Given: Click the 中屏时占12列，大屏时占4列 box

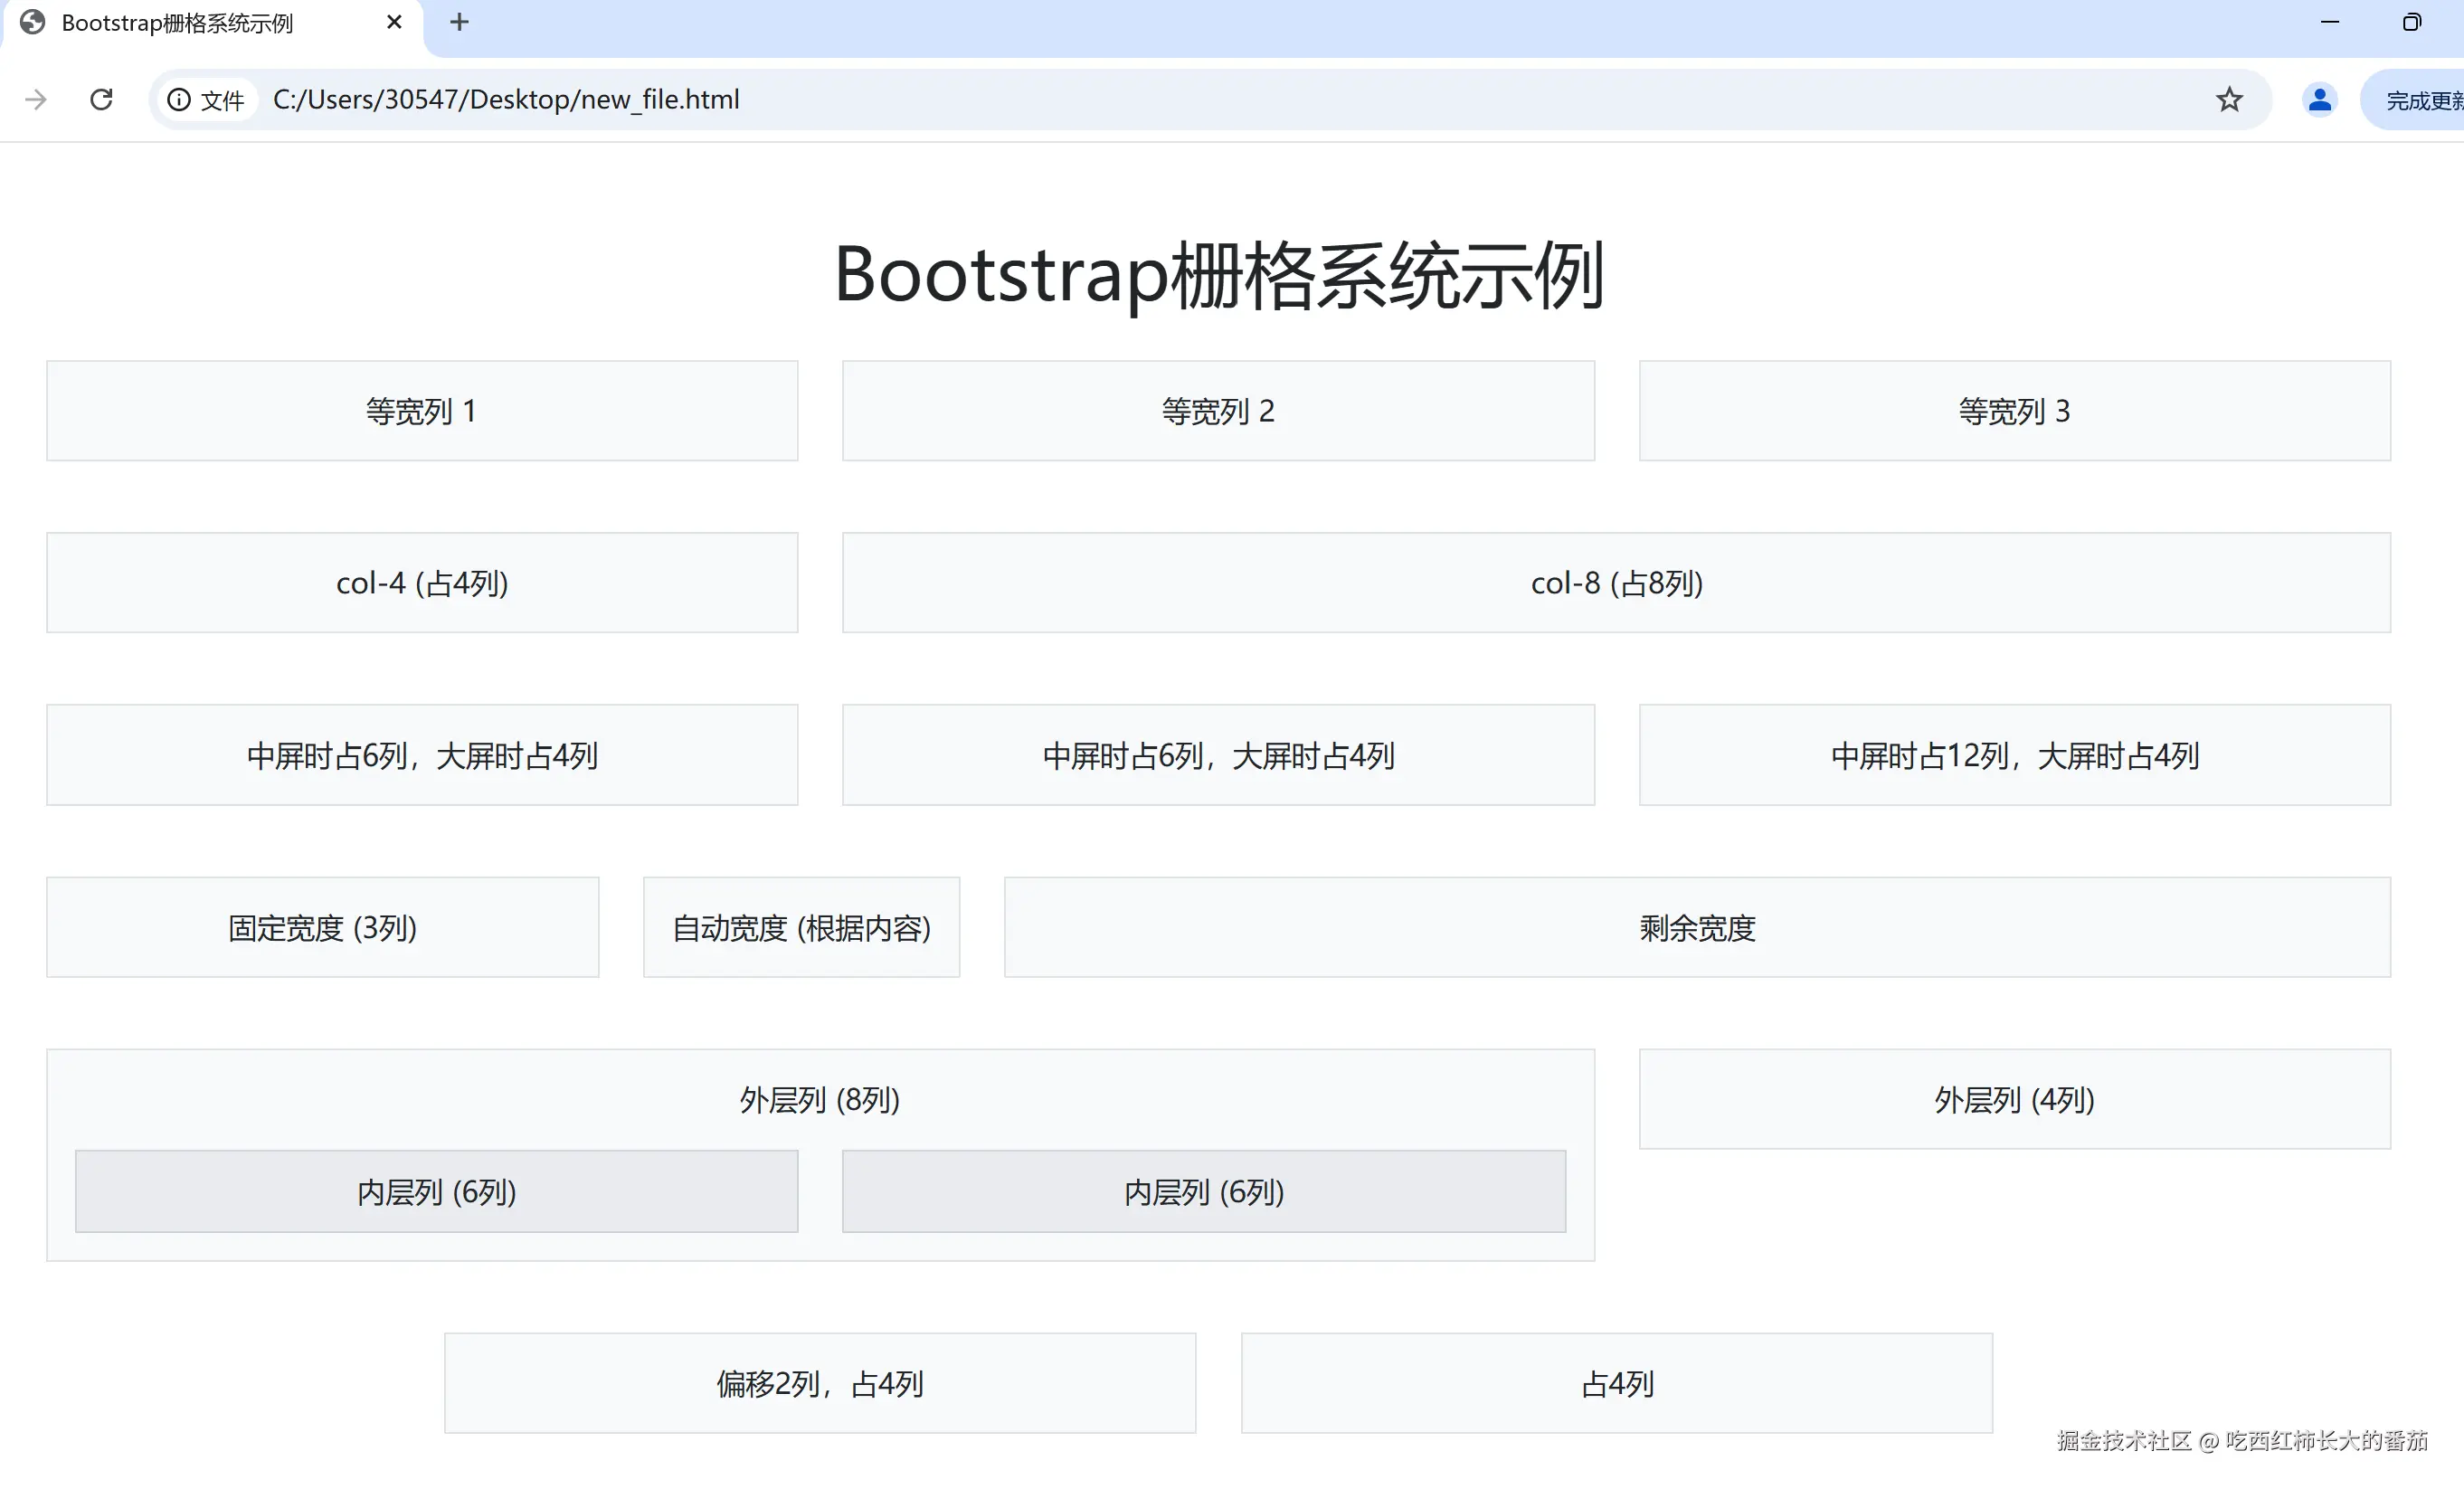Looking at the screenshot, I should [x=2014, y=755].
